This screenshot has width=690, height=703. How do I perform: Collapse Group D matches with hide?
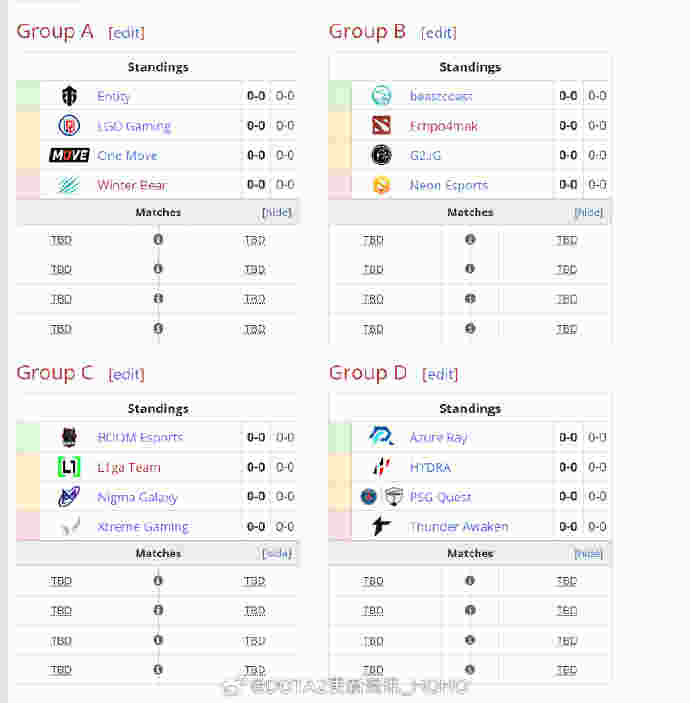coord(589,555)
